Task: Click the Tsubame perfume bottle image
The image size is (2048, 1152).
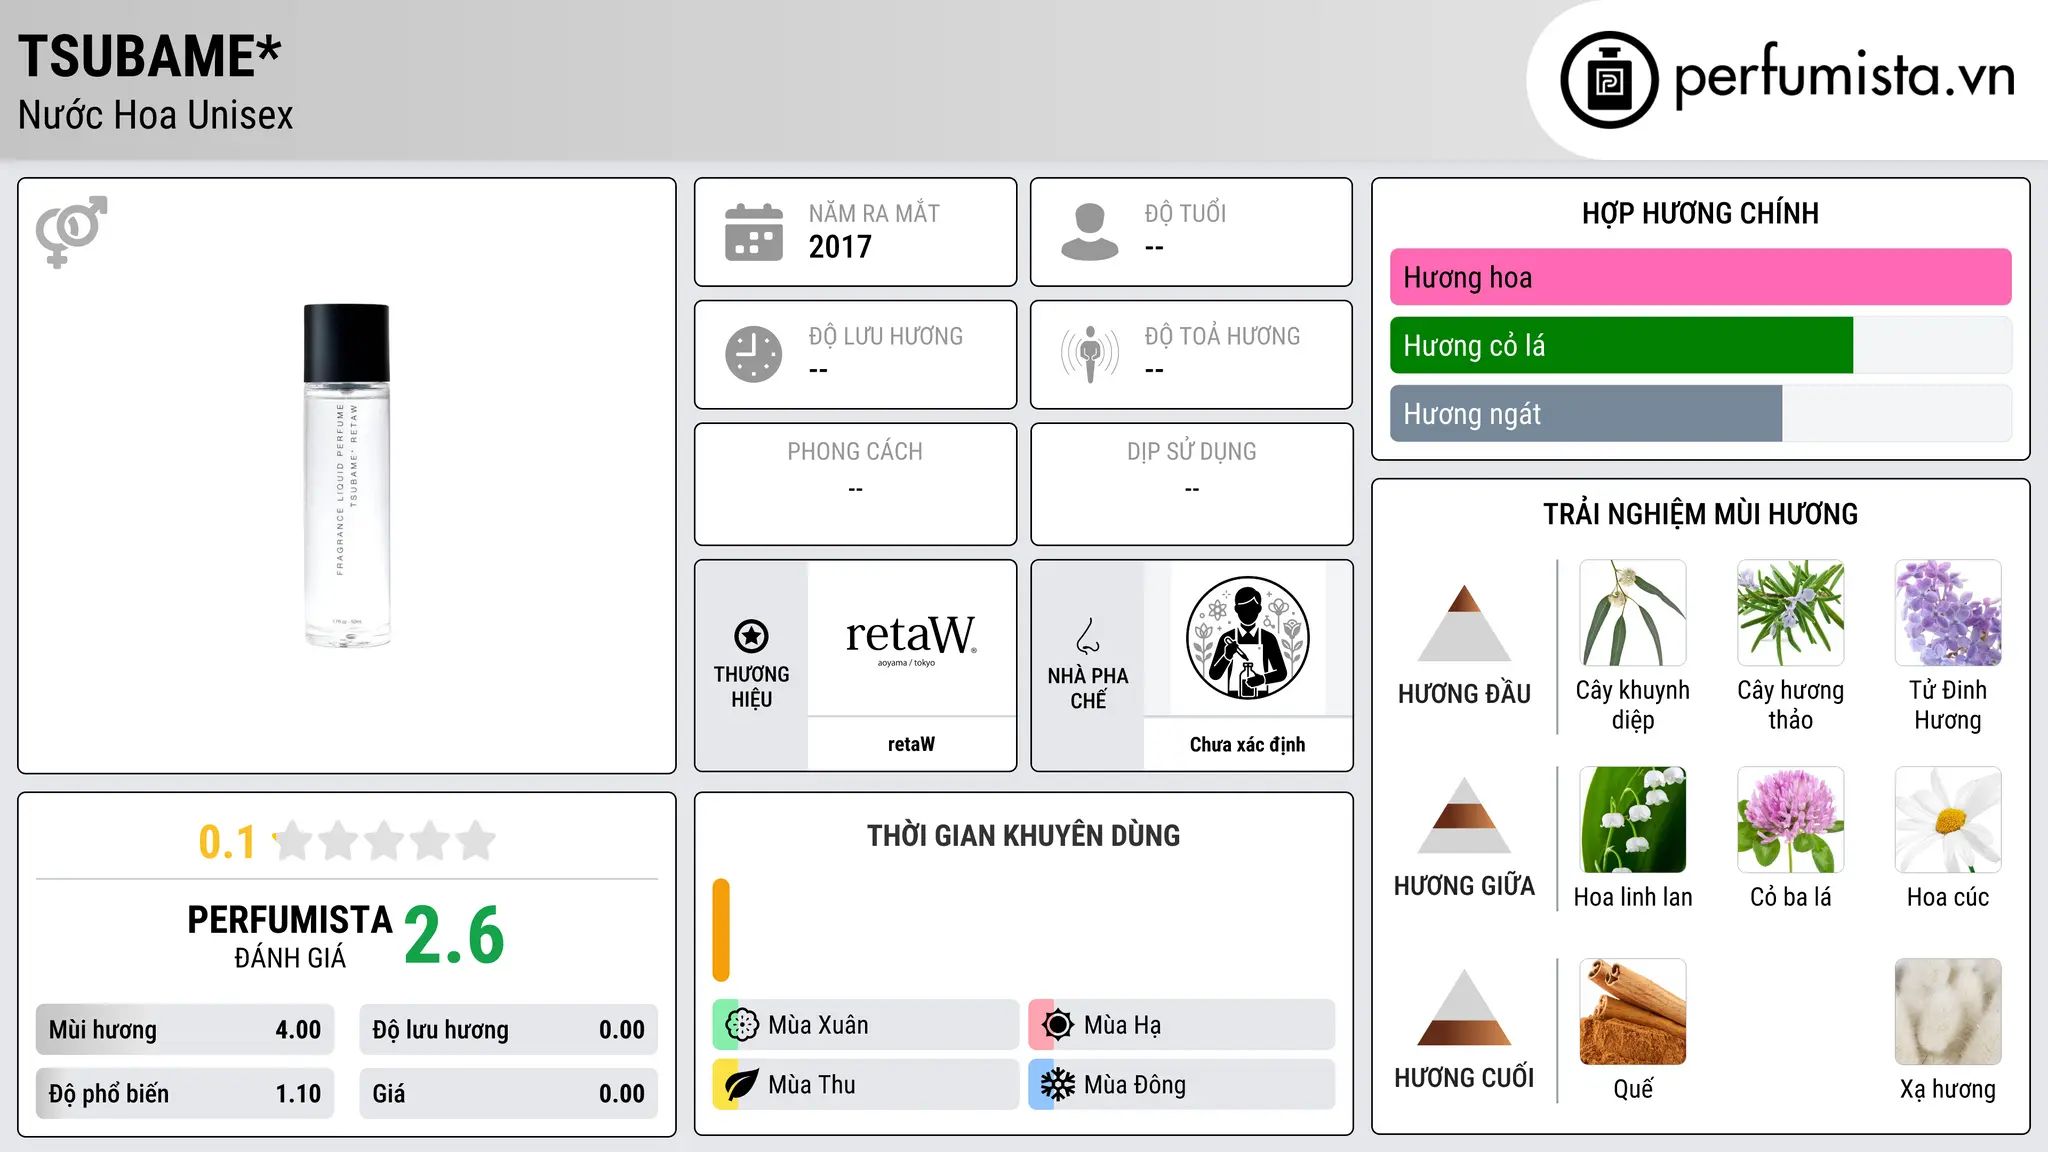Action: [347, 476]
